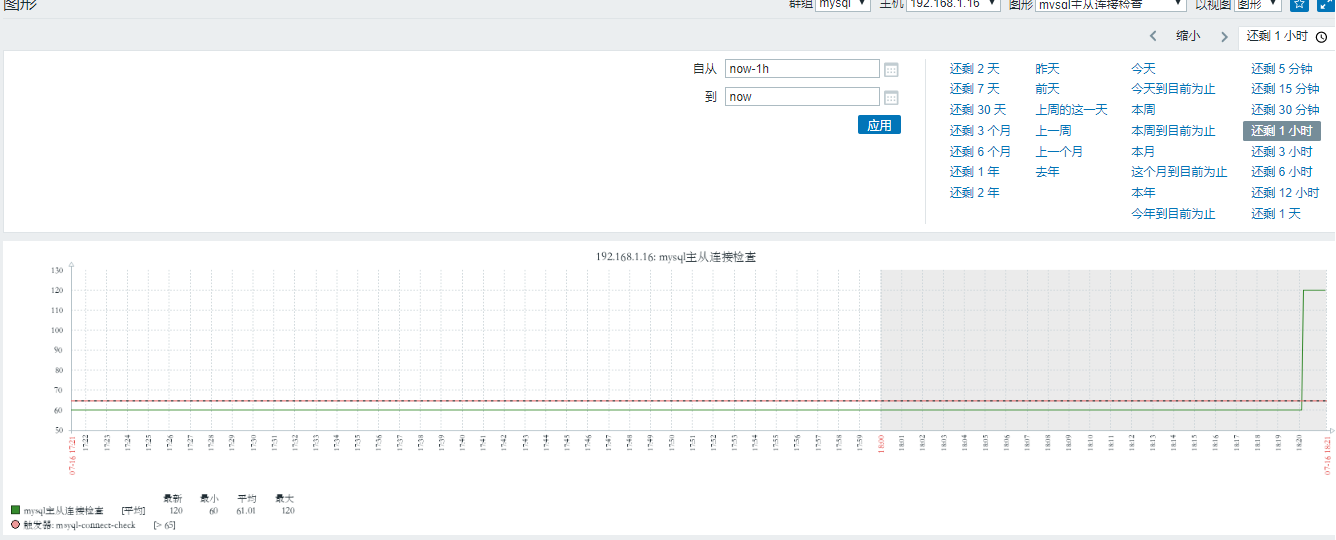Pick the 本年 time range
The image size is (1336, 540).
tap(1143, 193)
